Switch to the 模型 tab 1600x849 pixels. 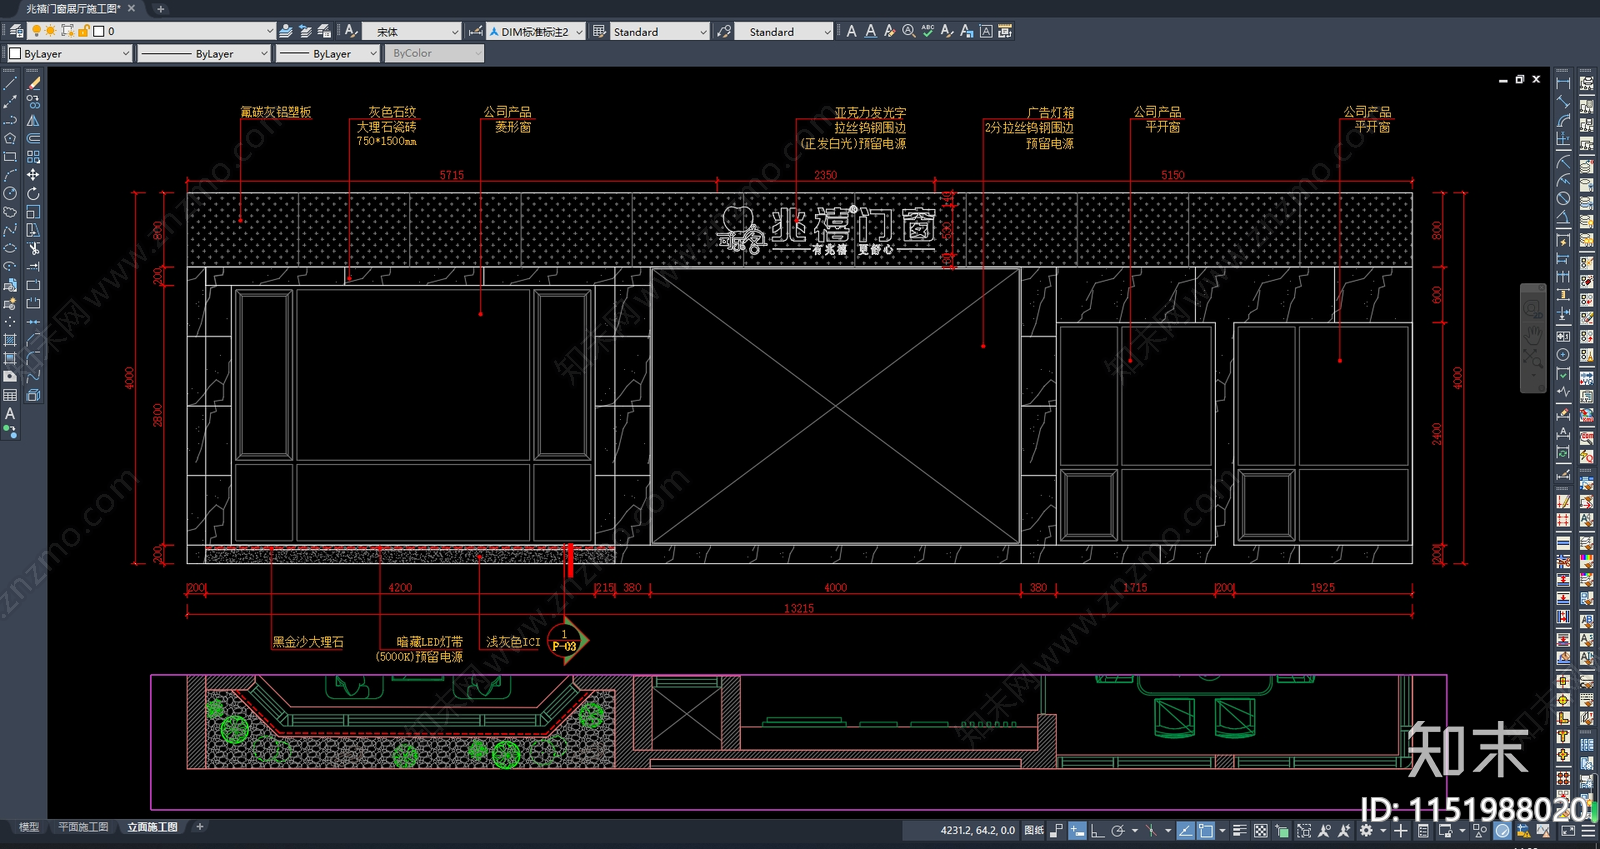click(29, 827)
